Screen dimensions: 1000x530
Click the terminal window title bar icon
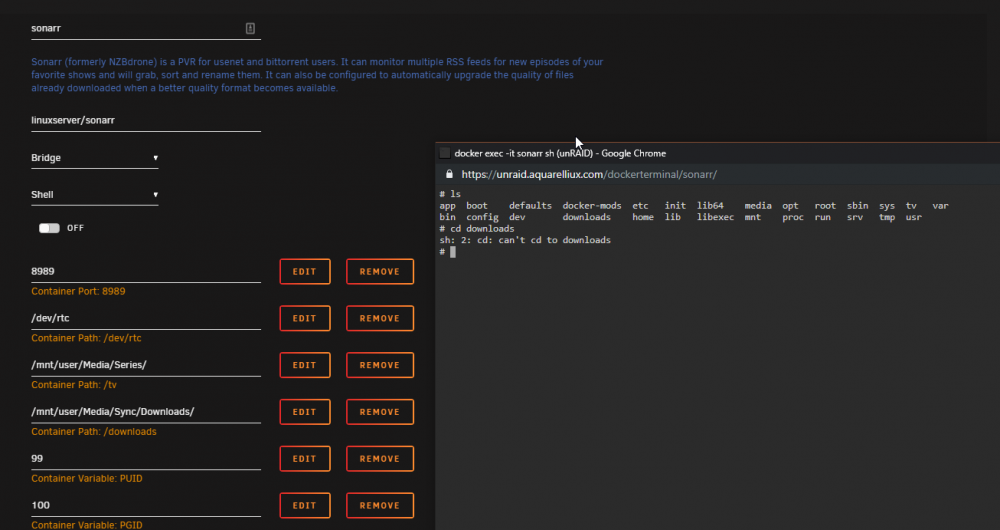[x=445, y=153]
